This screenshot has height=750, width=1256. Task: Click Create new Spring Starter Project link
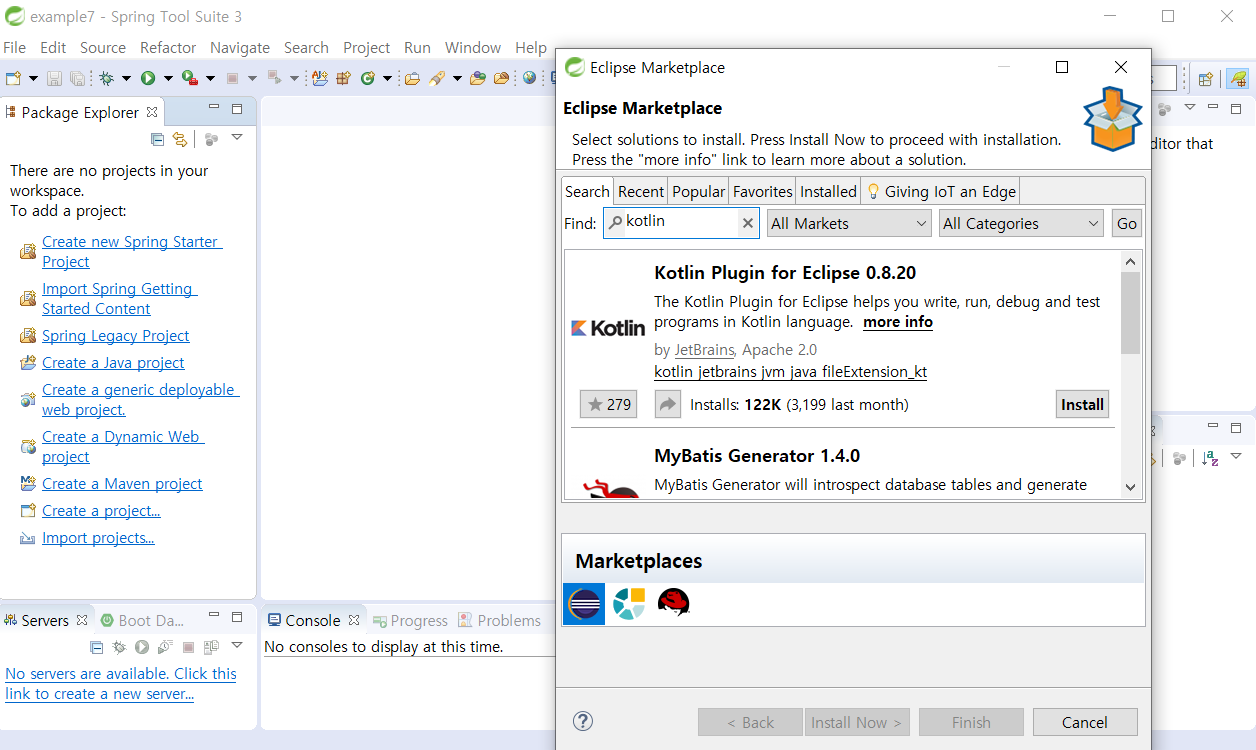132,251
